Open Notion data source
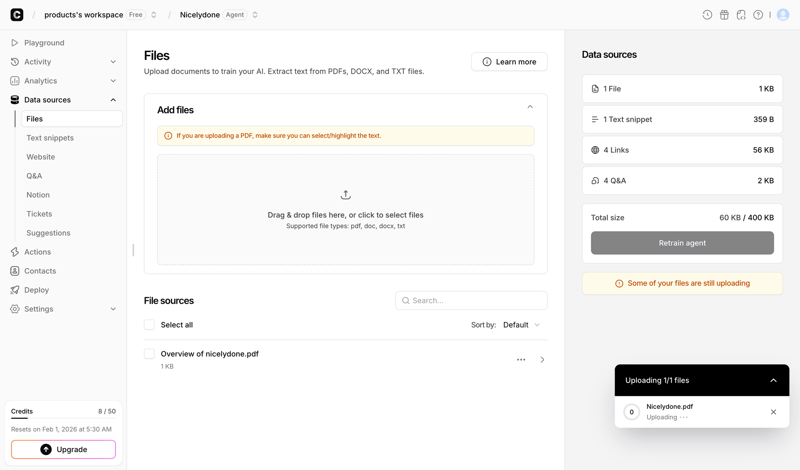The width and height of the screenshot is (800, 470). pos(38,195)
